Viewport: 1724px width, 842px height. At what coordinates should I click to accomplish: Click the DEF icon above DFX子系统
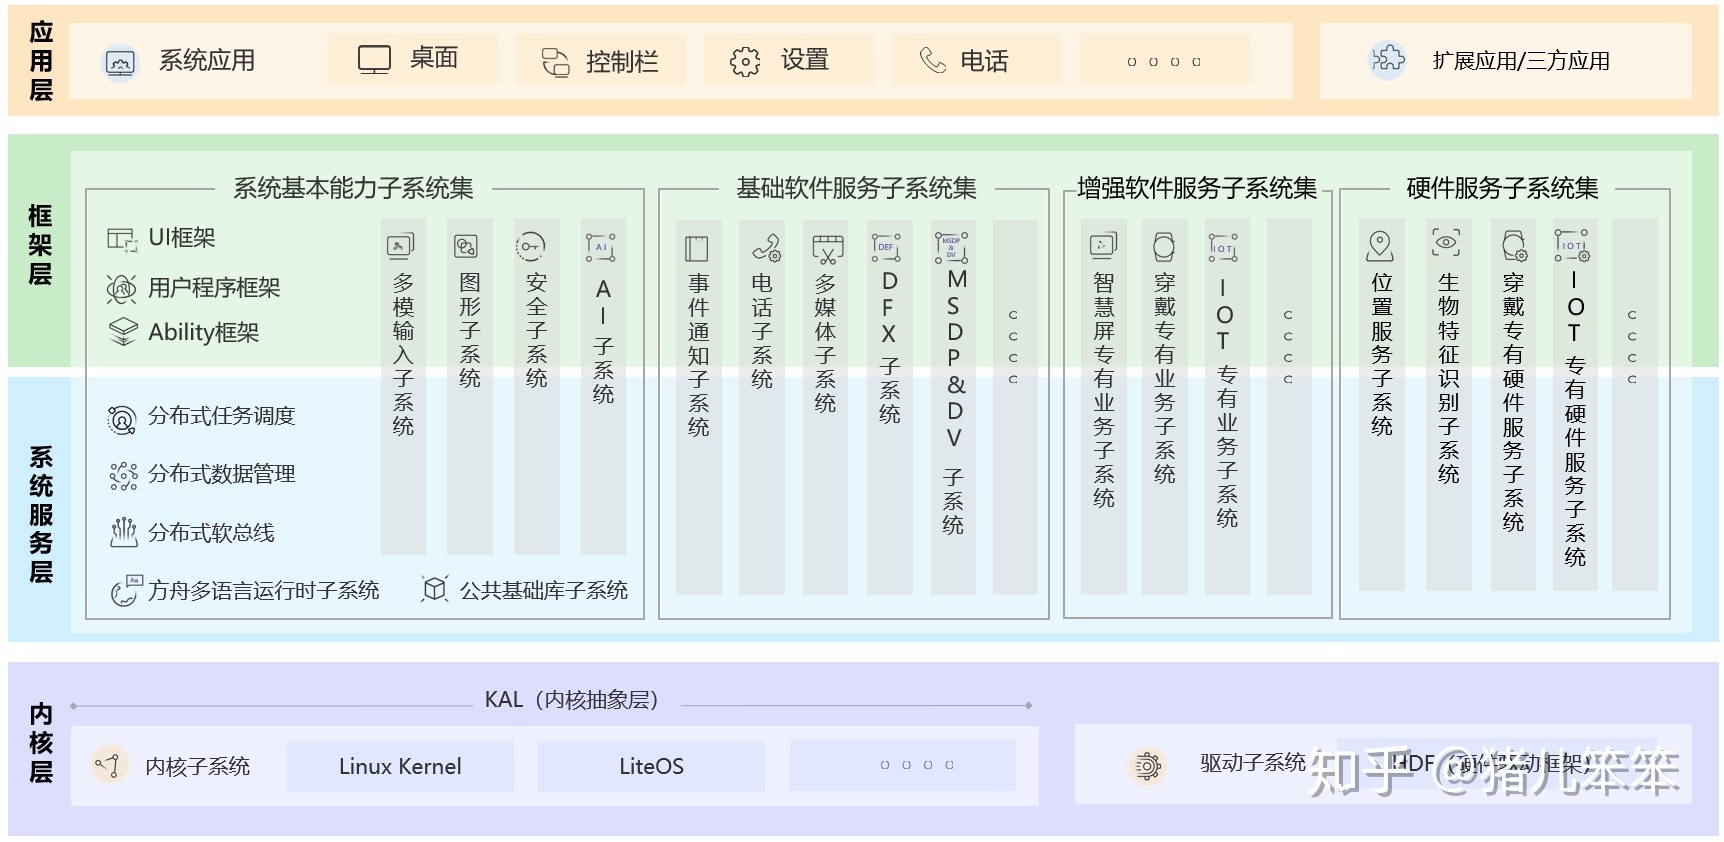pos(886,247)
